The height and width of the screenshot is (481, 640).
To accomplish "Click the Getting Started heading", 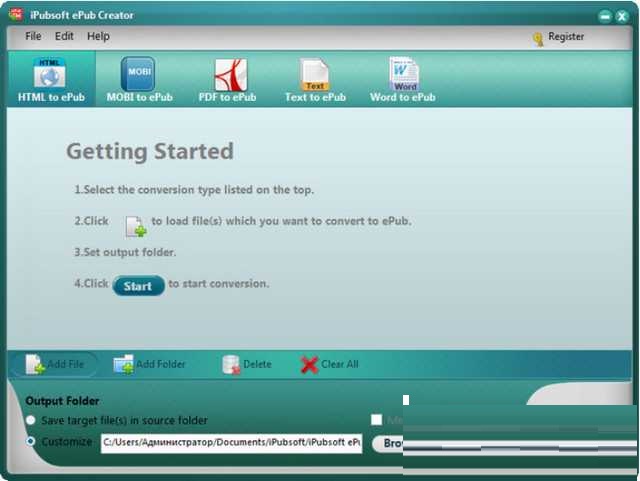I will [150, 151].
